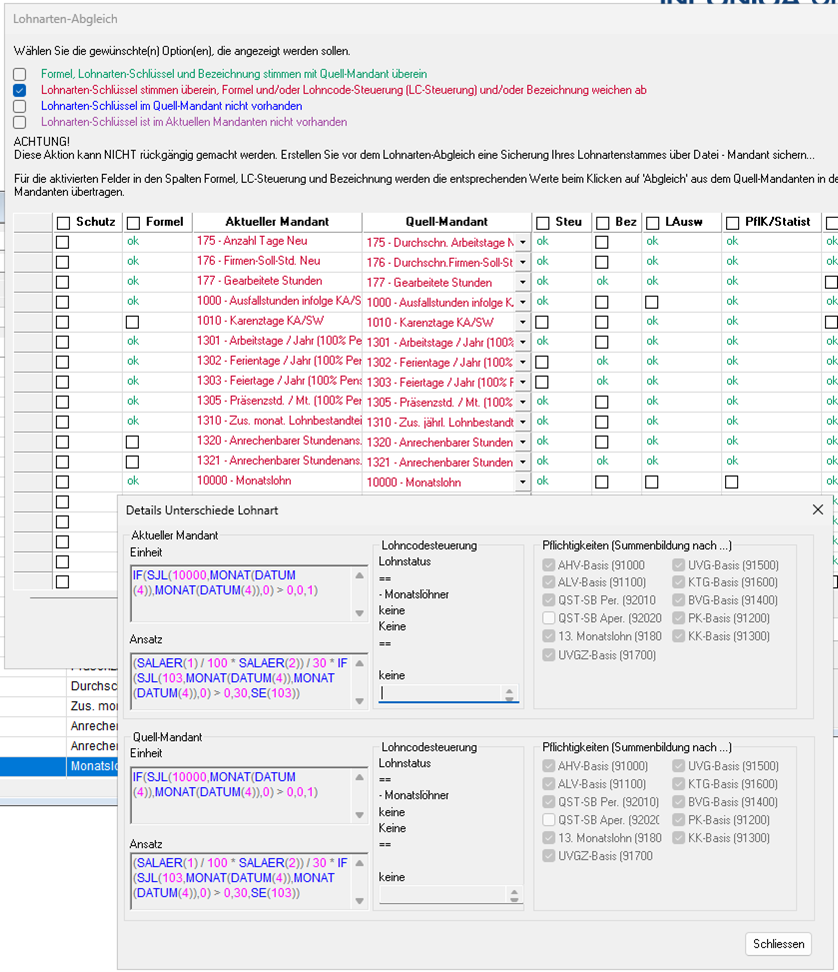Open Quell-Mandant dropdown for 1301 Arbeitstage / Jahr

[523, 342]
